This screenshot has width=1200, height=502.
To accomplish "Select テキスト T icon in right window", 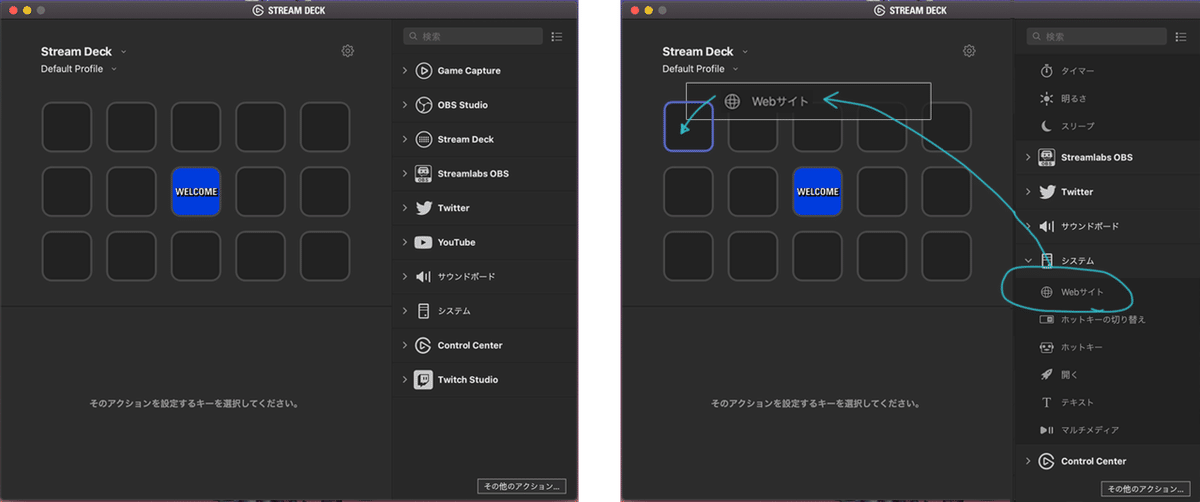I will tap(1047, 402).
